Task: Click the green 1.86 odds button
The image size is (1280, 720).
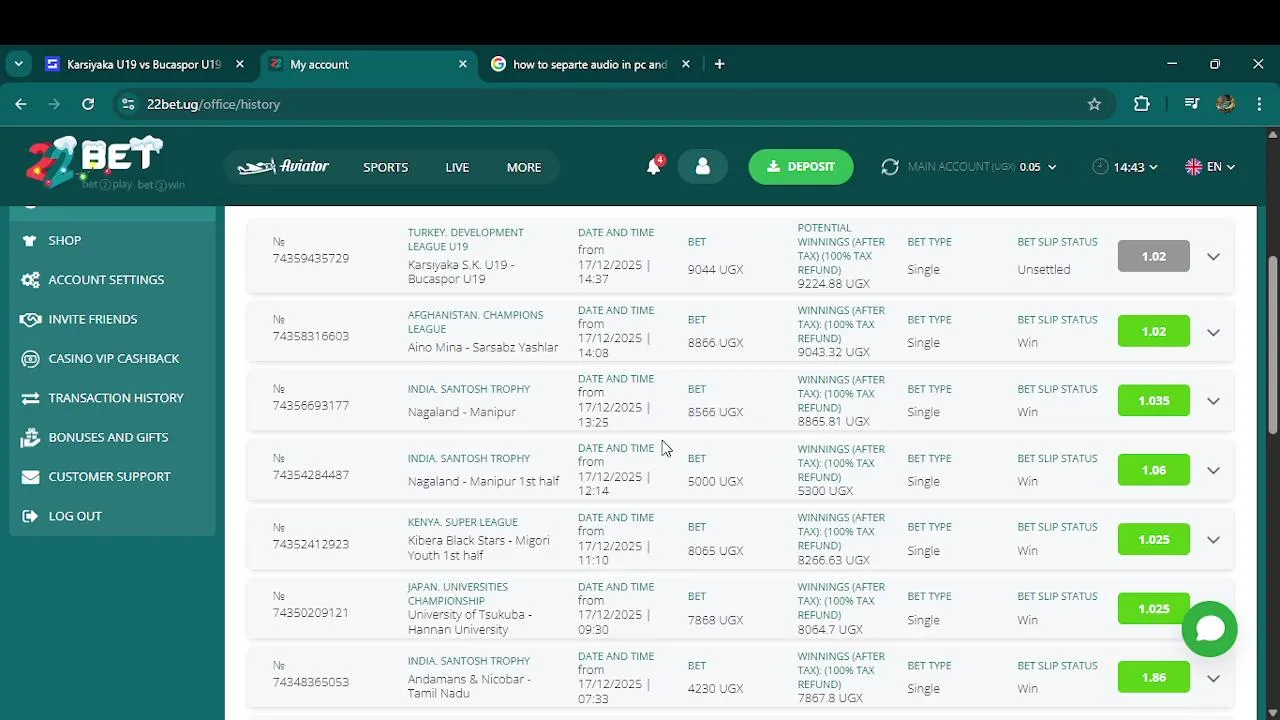Action: pyautogui.click(x=1154, y=678)
